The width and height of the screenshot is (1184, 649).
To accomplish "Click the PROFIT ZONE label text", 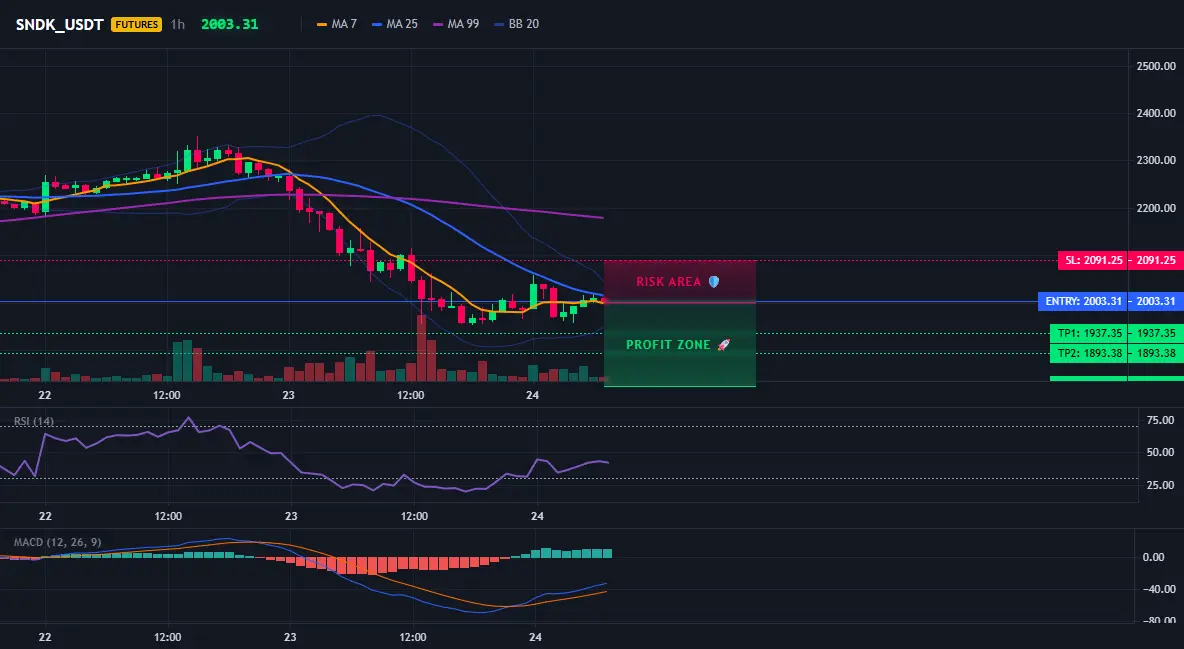I will point(668,345).
